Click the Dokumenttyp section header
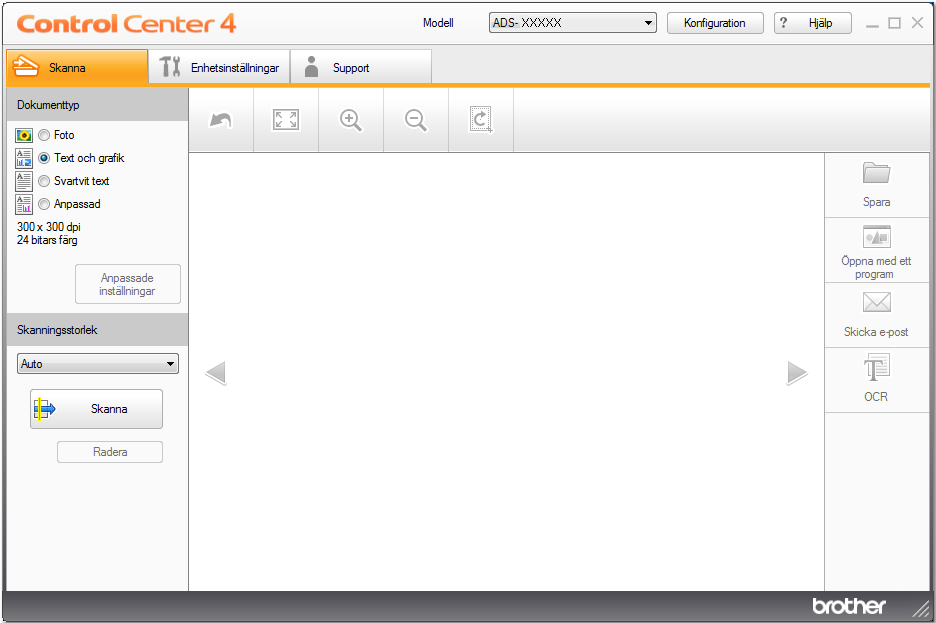This screenshot has height=623, width=936. click(97, 105)
